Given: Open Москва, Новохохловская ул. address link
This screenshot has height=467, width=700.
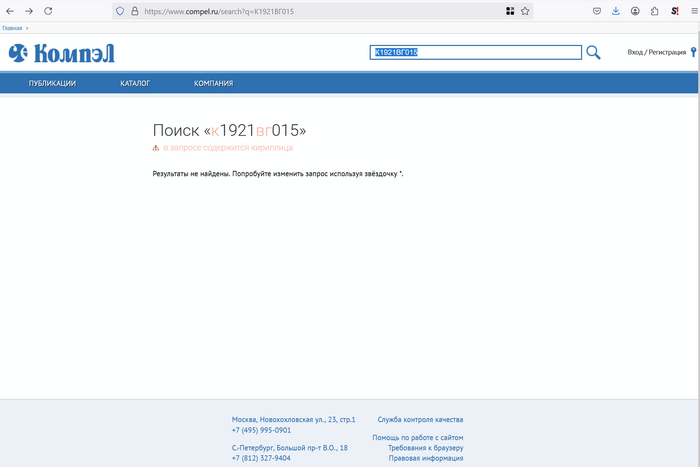Looking at the screenshot, I should pyautogui.click(x=293, y=420).
